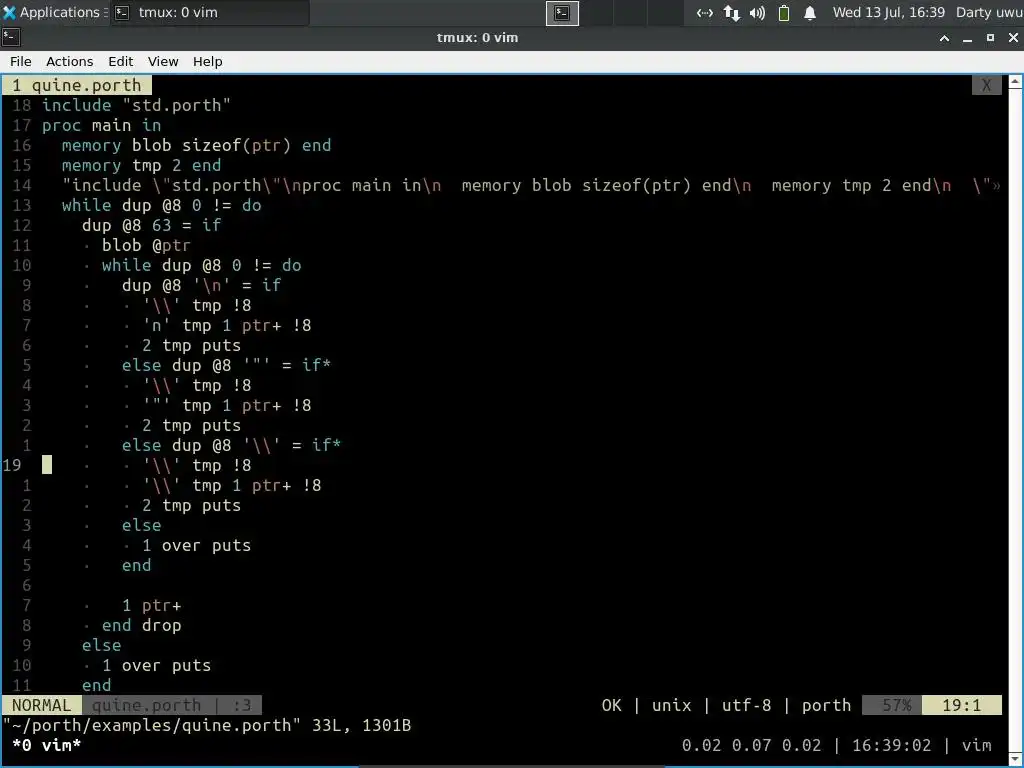Open the volume speaker tray icon

pyautogui.click(x=758, y=12)
